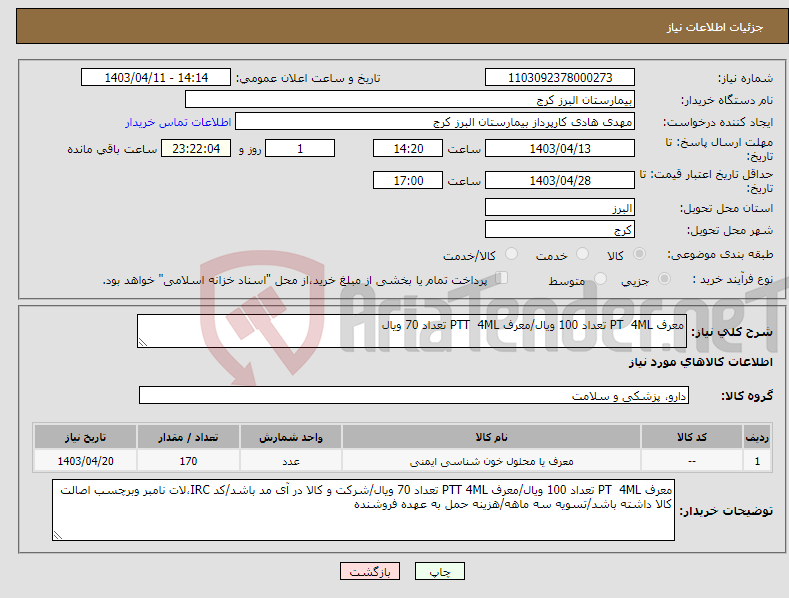Click the گروه کالا field دارو، پزشکی و سلامت
The image size is (789, 598).
click(x=414, y=395)
